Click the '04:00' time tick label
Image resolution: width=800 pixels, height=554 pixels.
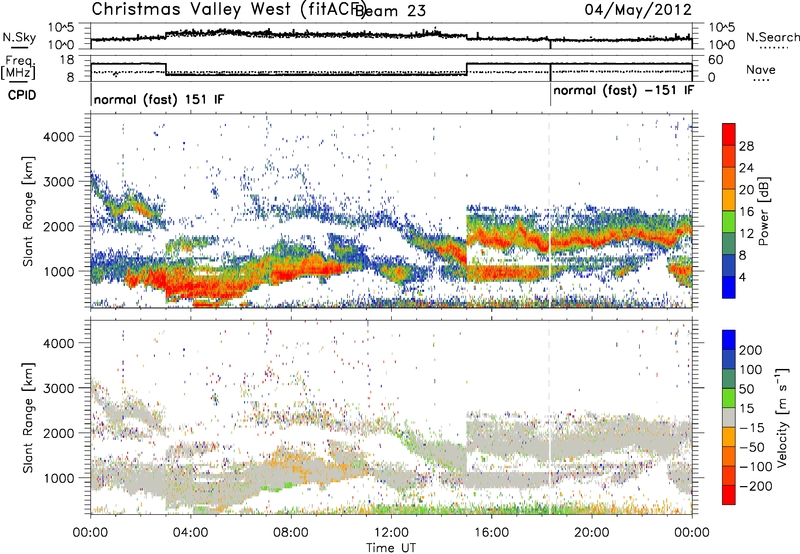(191, 533)
